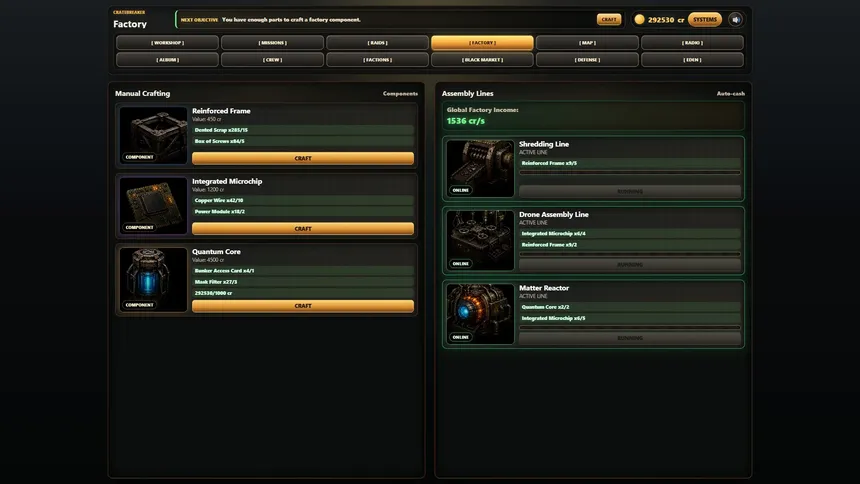The image size is (860, 484).
Task: Click the Shredding Line progress bar
Action: [x=630, y=172]
